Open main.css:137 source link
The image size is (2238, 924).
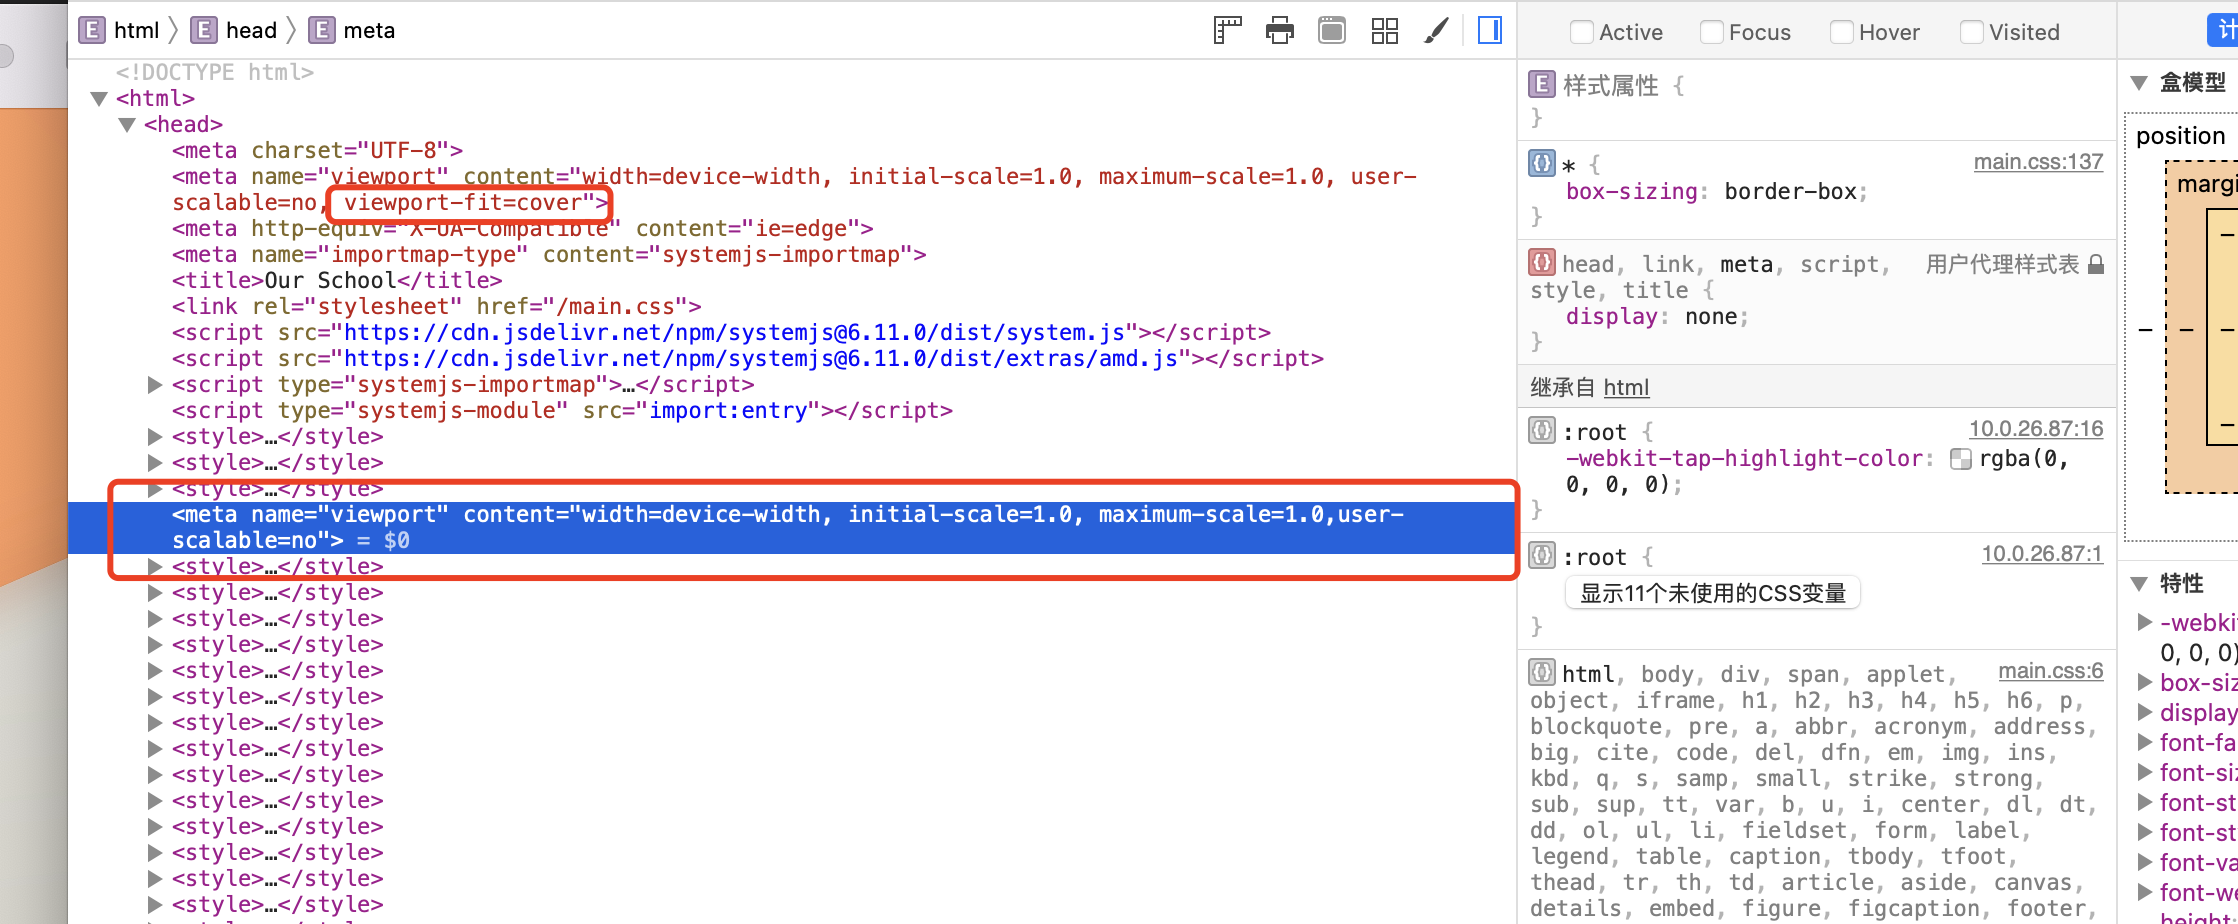(2039, 161)
